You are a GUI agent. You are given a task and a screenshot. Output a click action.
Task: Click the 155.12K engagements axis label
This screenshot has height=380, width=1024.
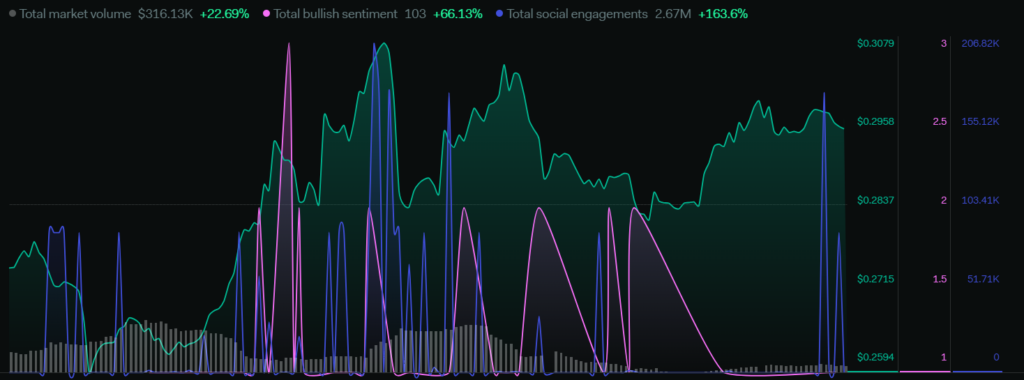coord(980,121)
